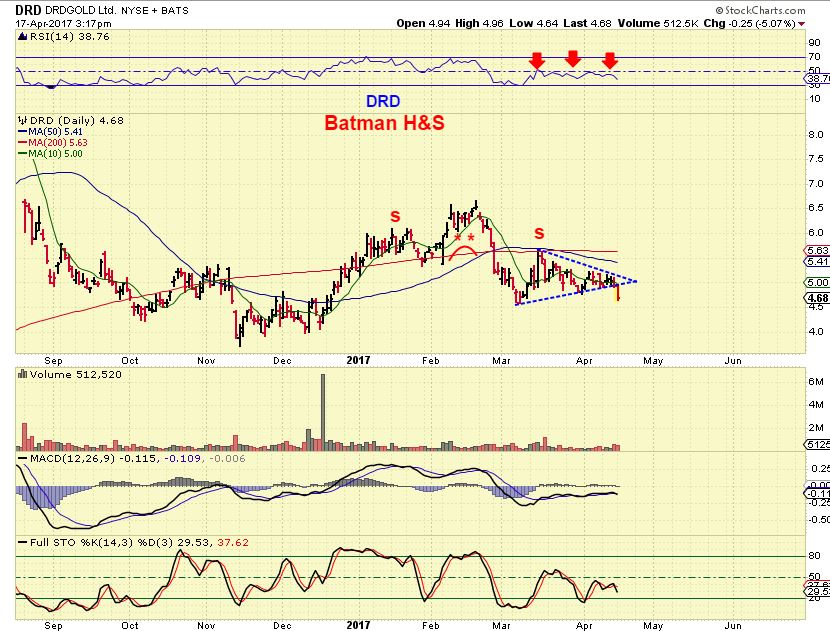Click the RSI(14) 38.76 indicator label
This screenshot has height=631, width=830.
69,37
